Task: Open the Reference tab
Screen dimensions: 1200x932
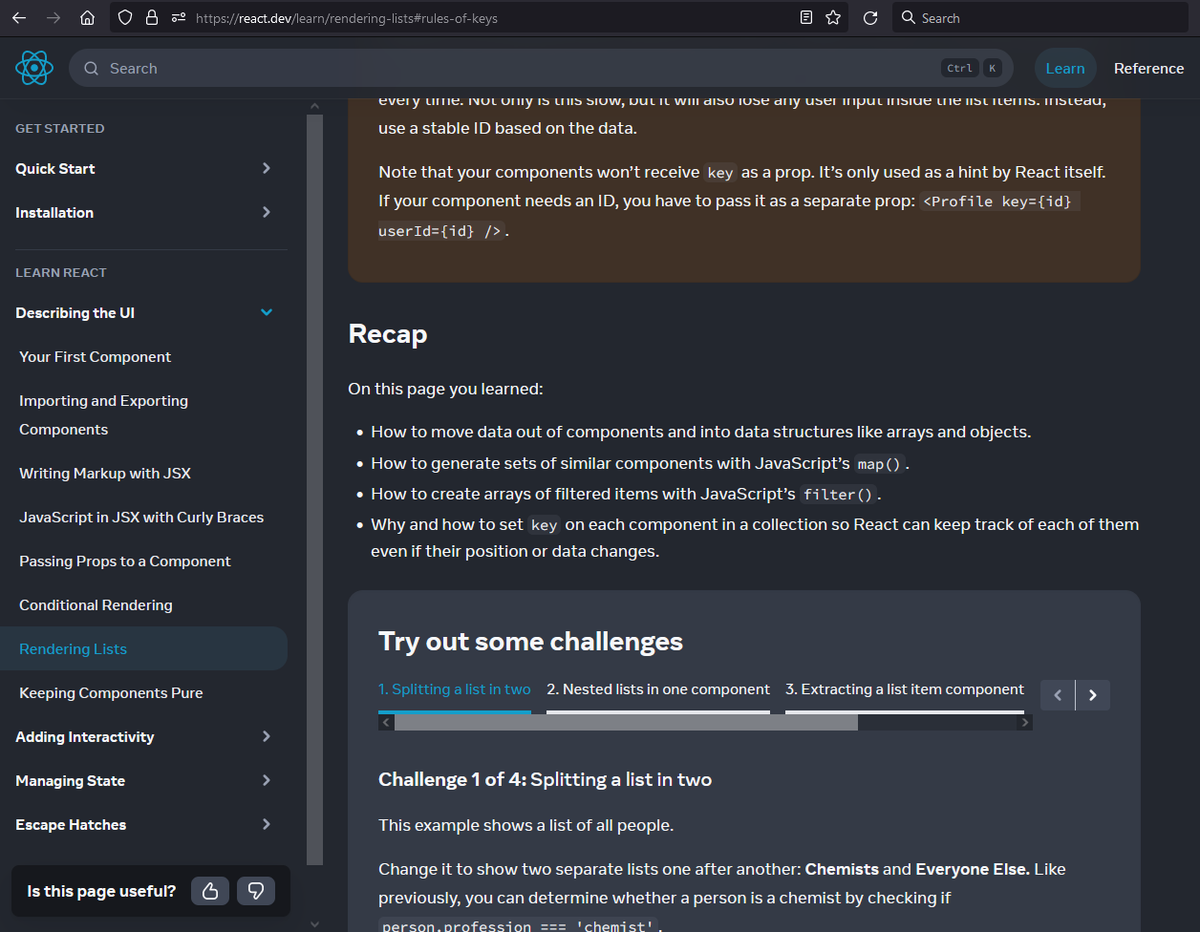Action: coord(1149,68)
